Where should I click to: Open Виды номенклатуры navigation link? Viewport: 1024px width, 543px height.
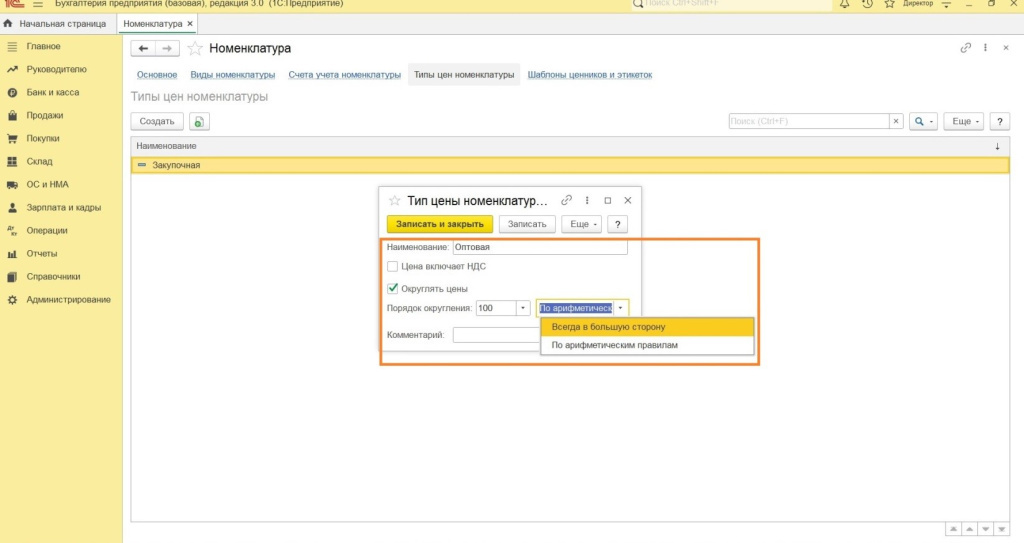click(x=232, y=75)
